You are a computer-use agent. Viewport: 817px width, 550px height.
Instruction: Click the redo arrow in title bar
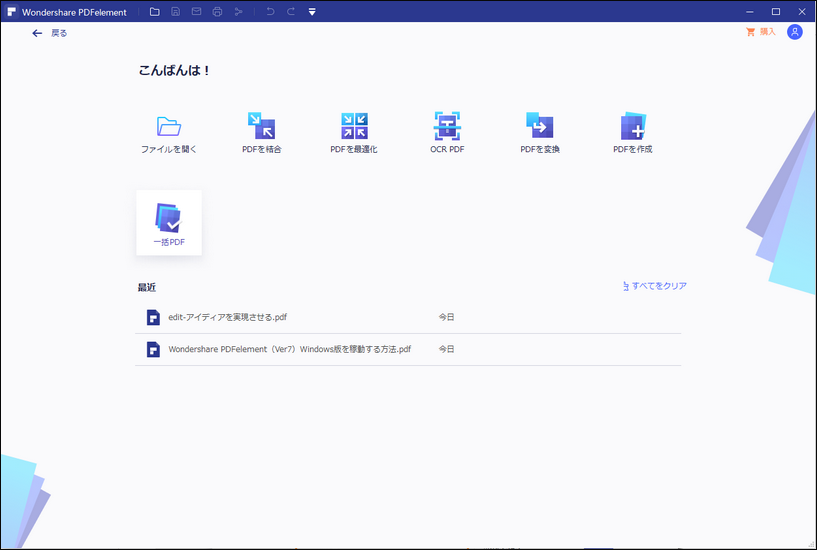point(291,11)
